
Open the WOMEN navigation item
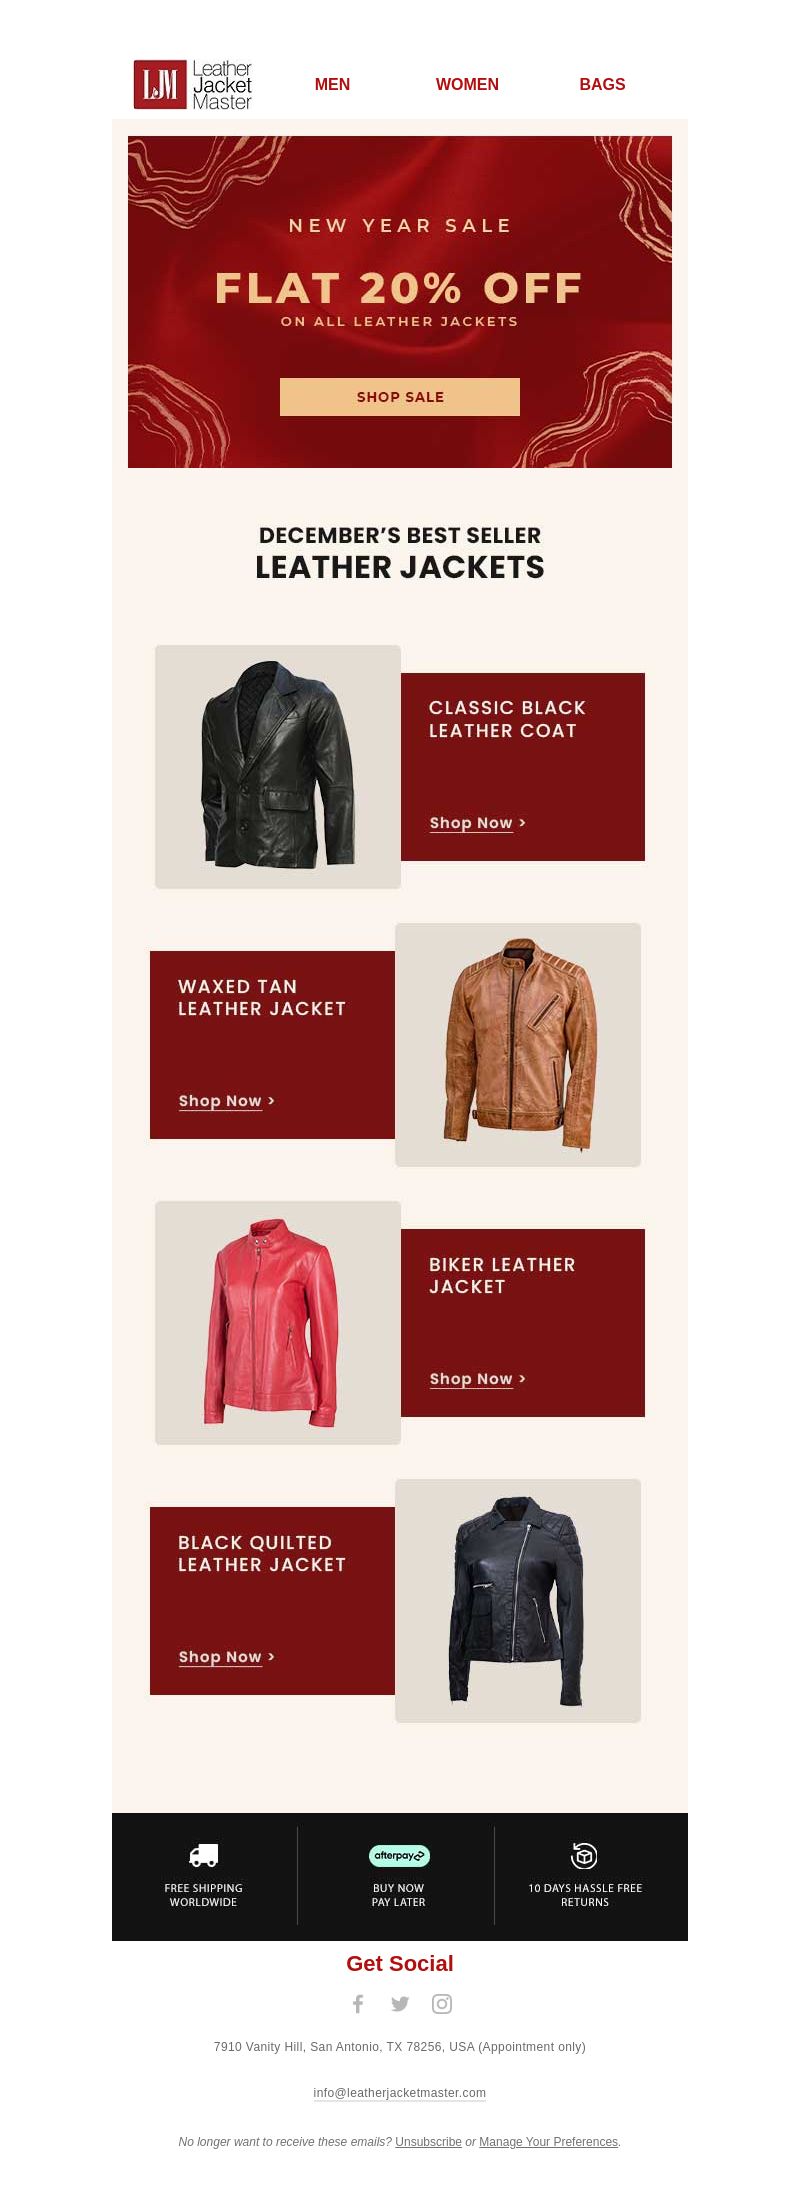467,85
